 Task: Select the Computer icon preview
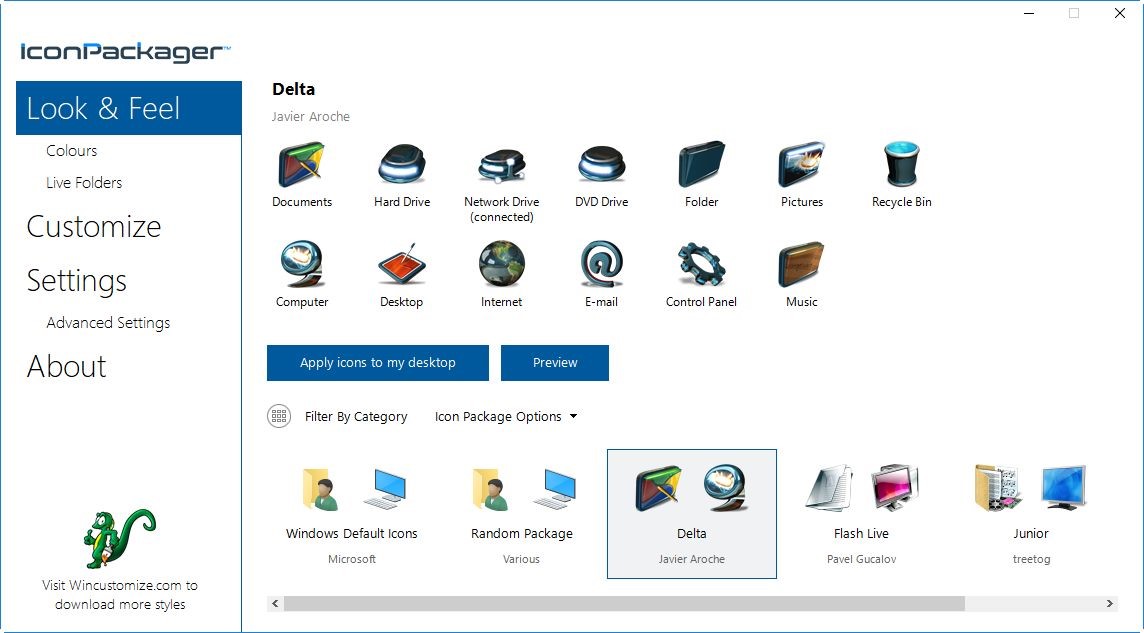[x=301, y=264]
